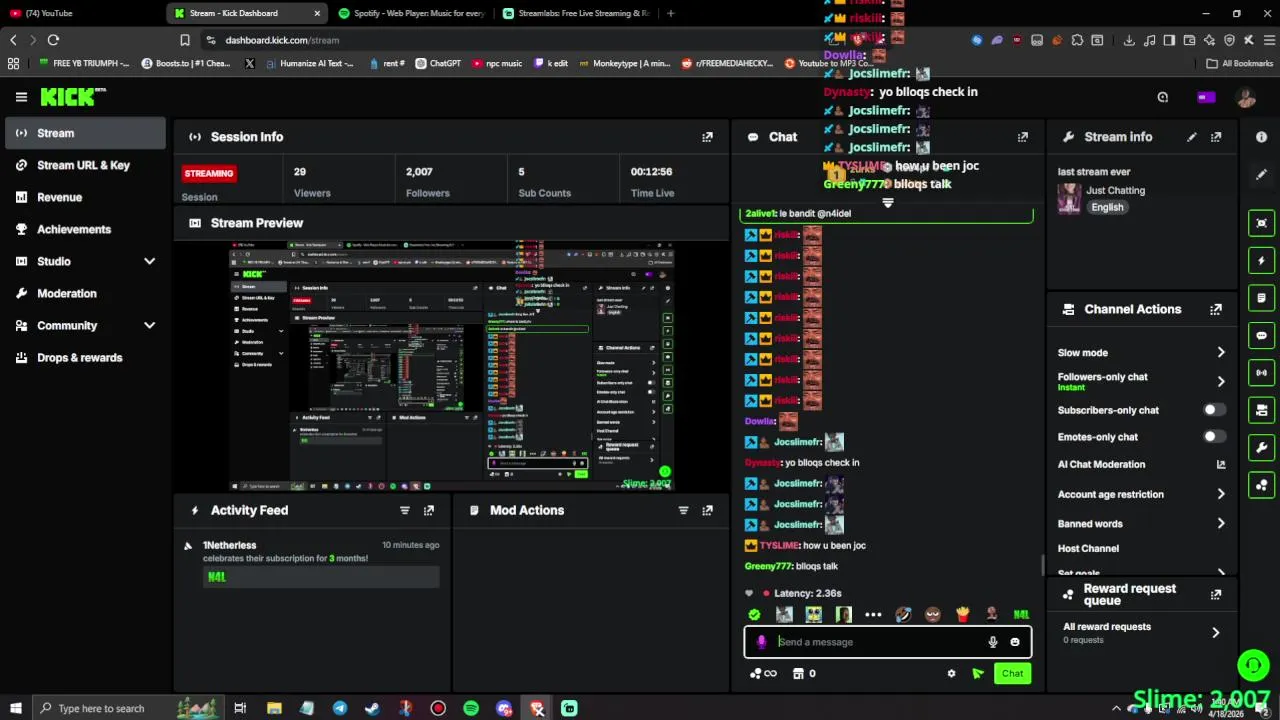The image size is (1280, 720).
Task: Send message with the Chat button
Action: coord(1012,674)
